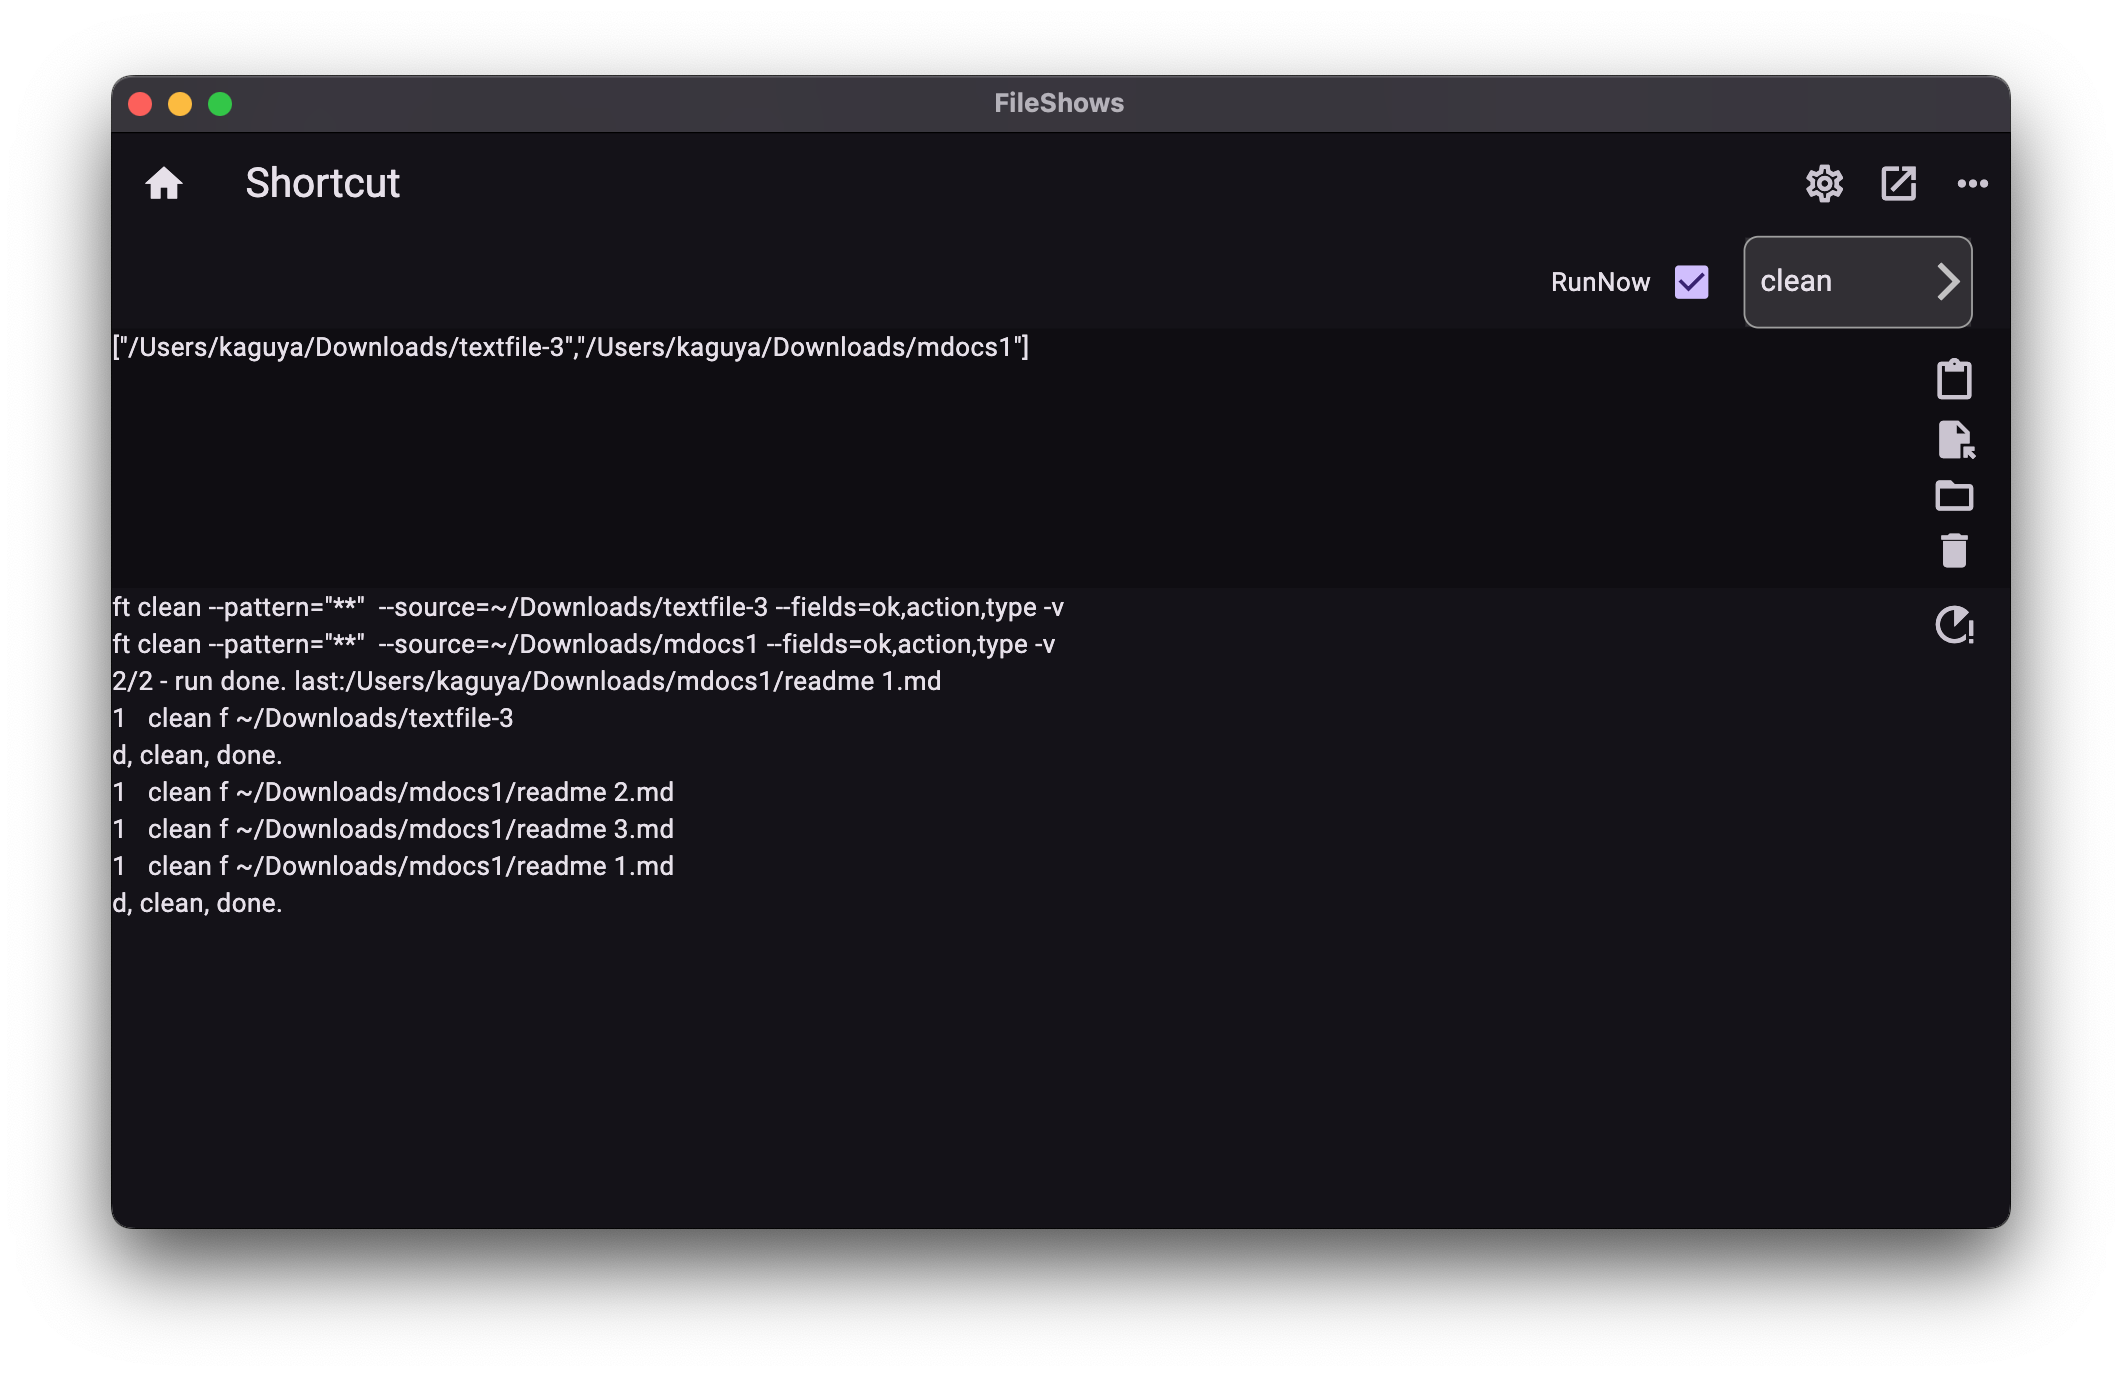Viewport: 2122px width, 1376px height.
Task: Click the open-in-new-window icon
Action: [1898, 184]
